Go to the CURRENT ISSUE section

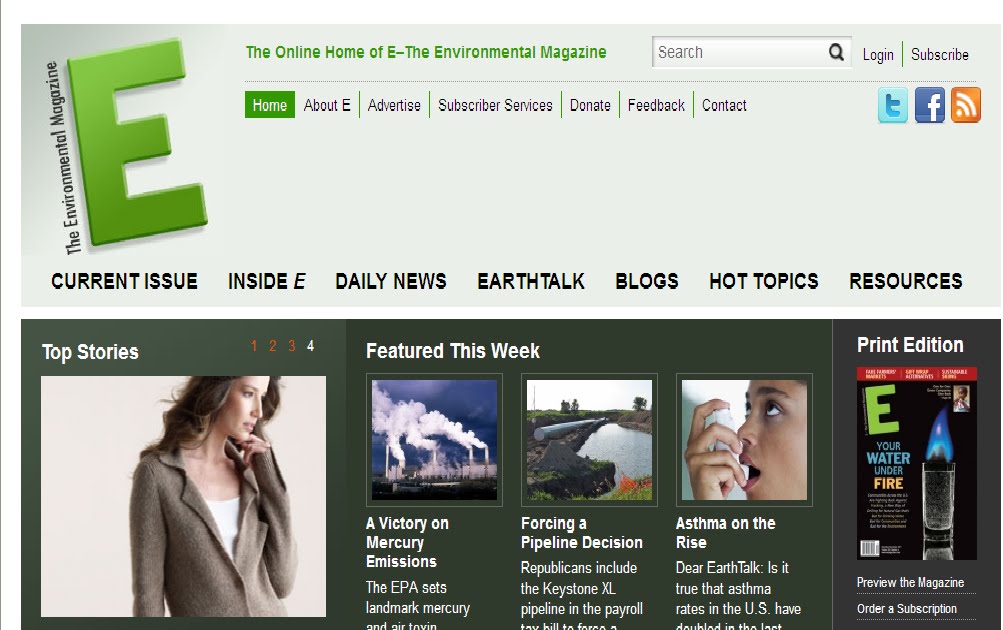click(124, 281)
